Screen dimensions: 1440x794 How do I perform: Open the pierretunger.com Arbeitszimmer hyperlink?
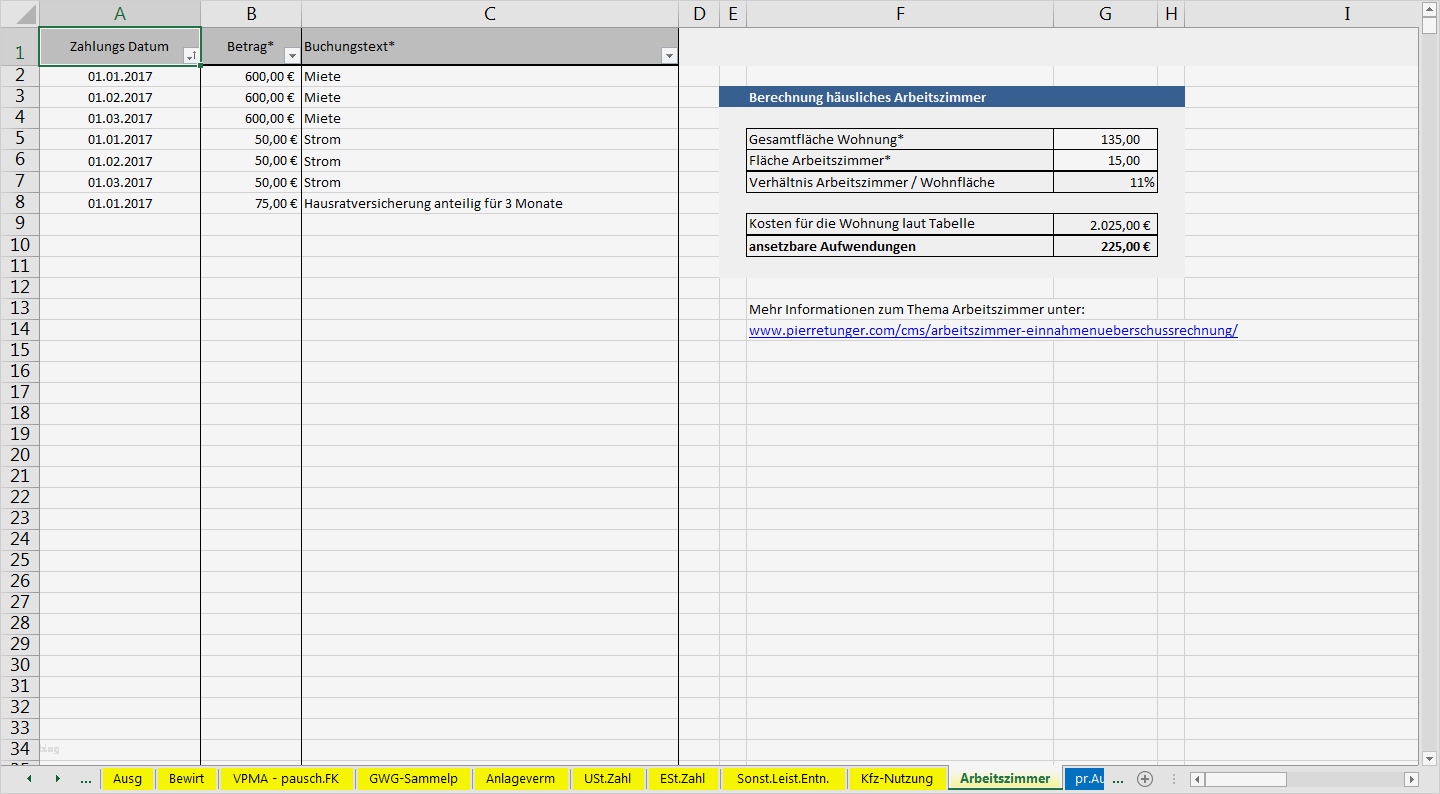tap(993, 330)
